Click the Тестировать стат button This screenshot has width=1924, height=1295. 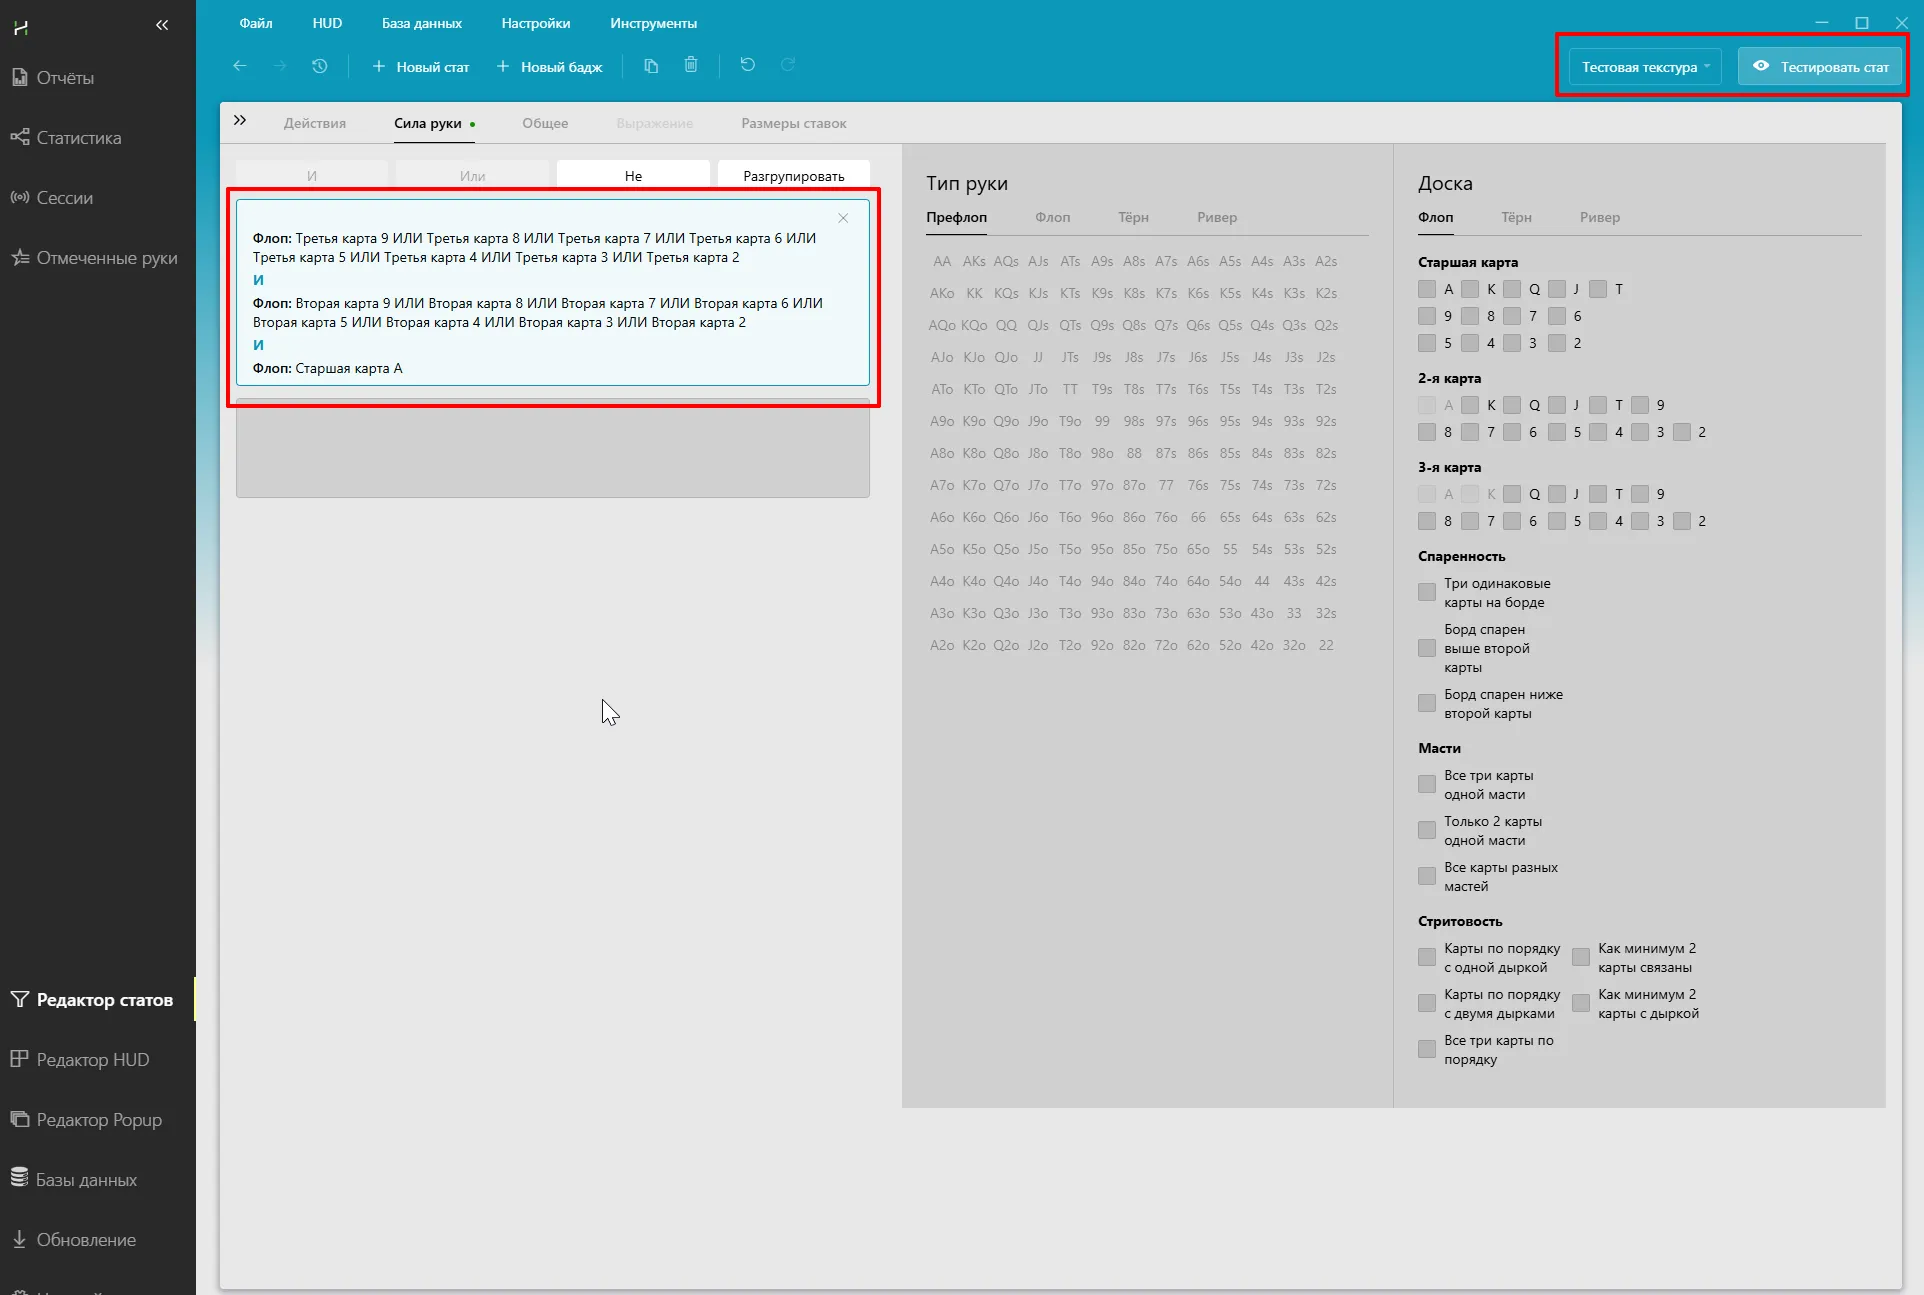[1820, 67]
